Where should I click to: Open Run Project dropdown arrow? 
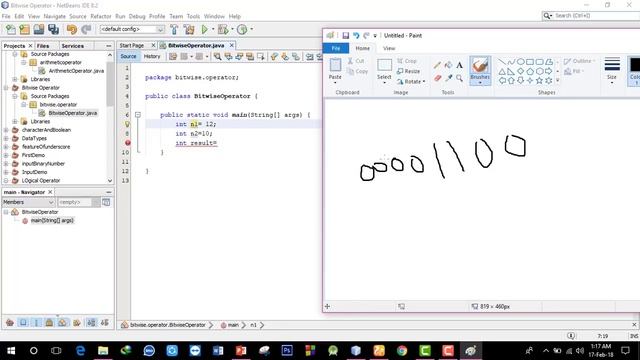213,29
